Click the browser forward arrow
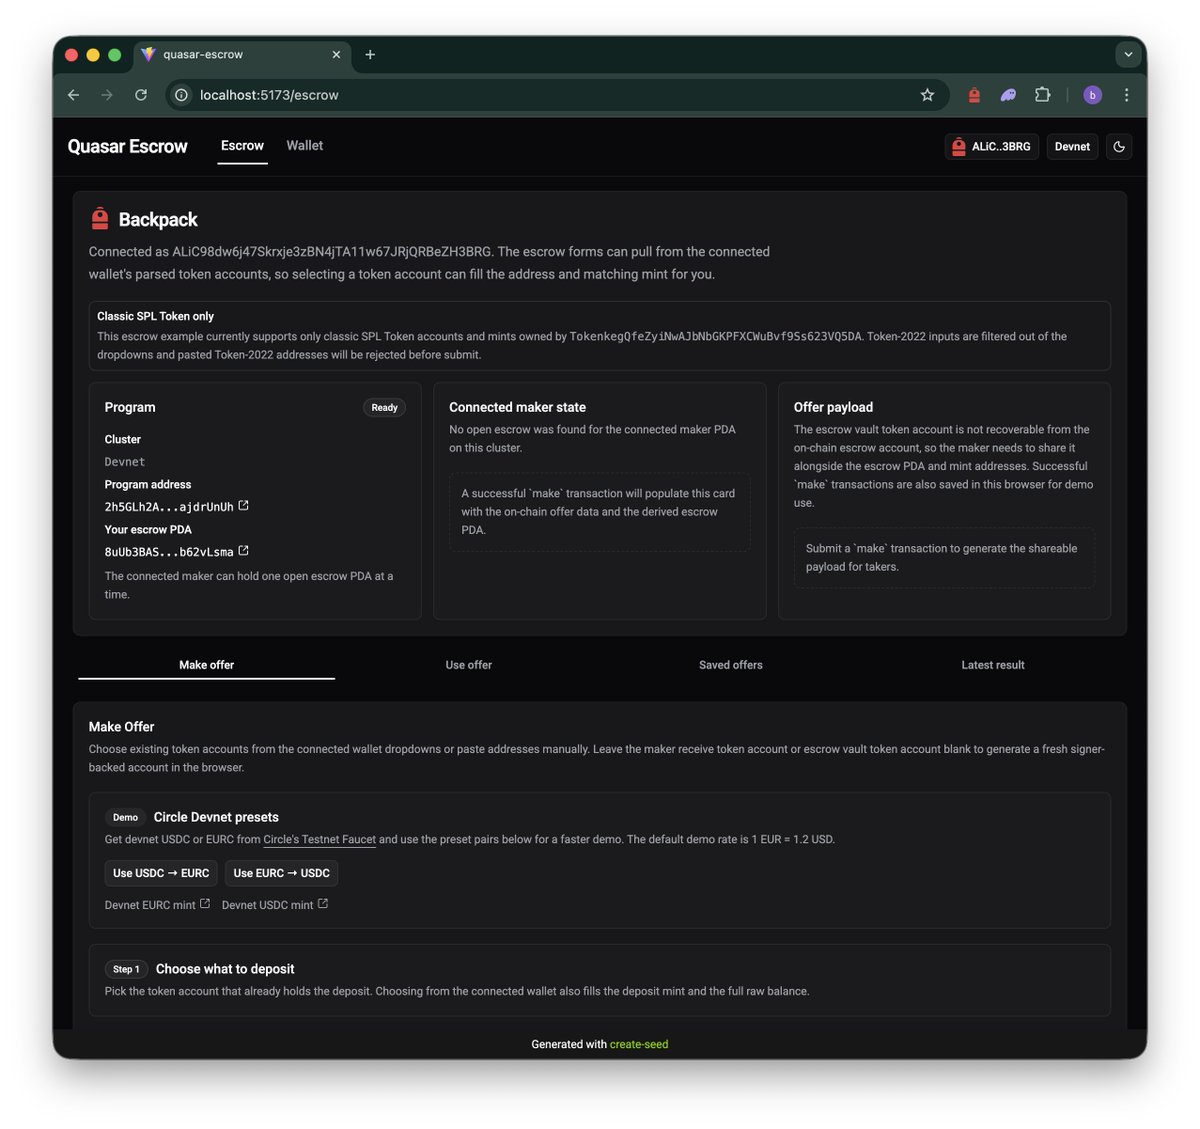The width and height of the screenshot is (1200, 1129). tap(107, 95)
